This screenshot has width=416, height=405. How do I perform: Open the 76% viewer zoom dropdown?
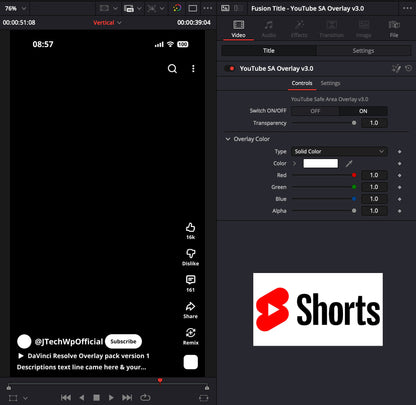point(15,8)
